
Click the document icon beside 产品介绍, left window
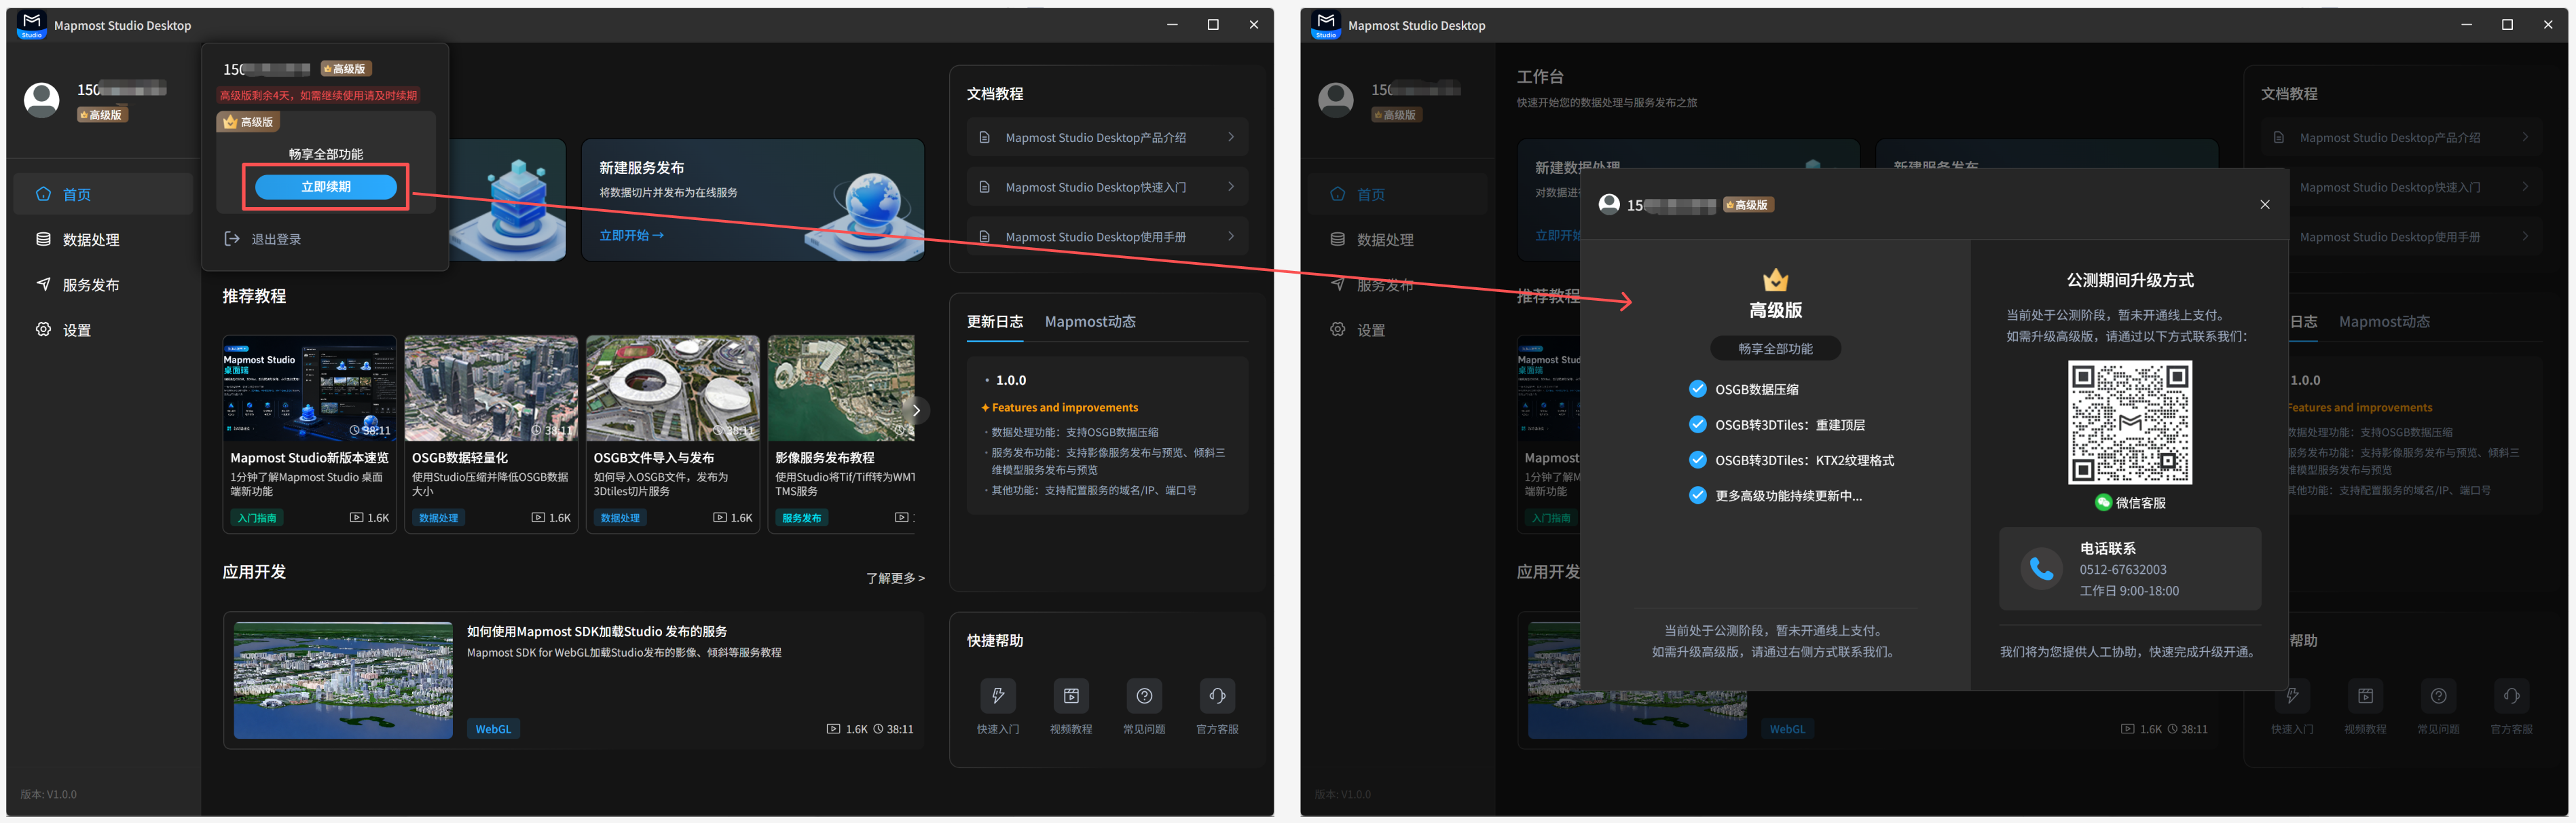point(984,137)
